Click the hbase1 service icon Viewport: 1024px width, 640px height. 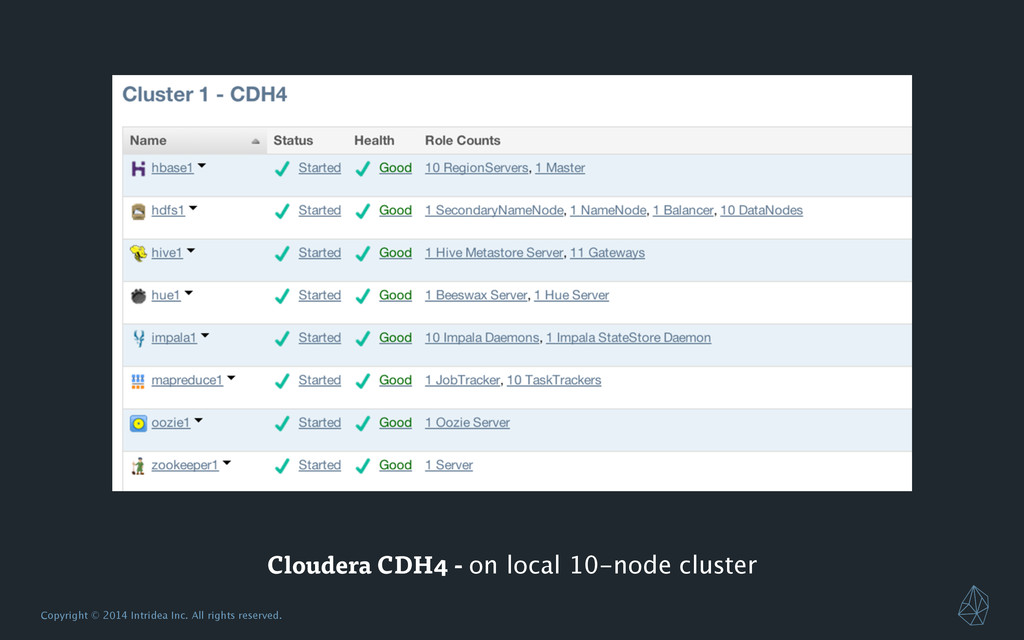[x=138, y=168]
